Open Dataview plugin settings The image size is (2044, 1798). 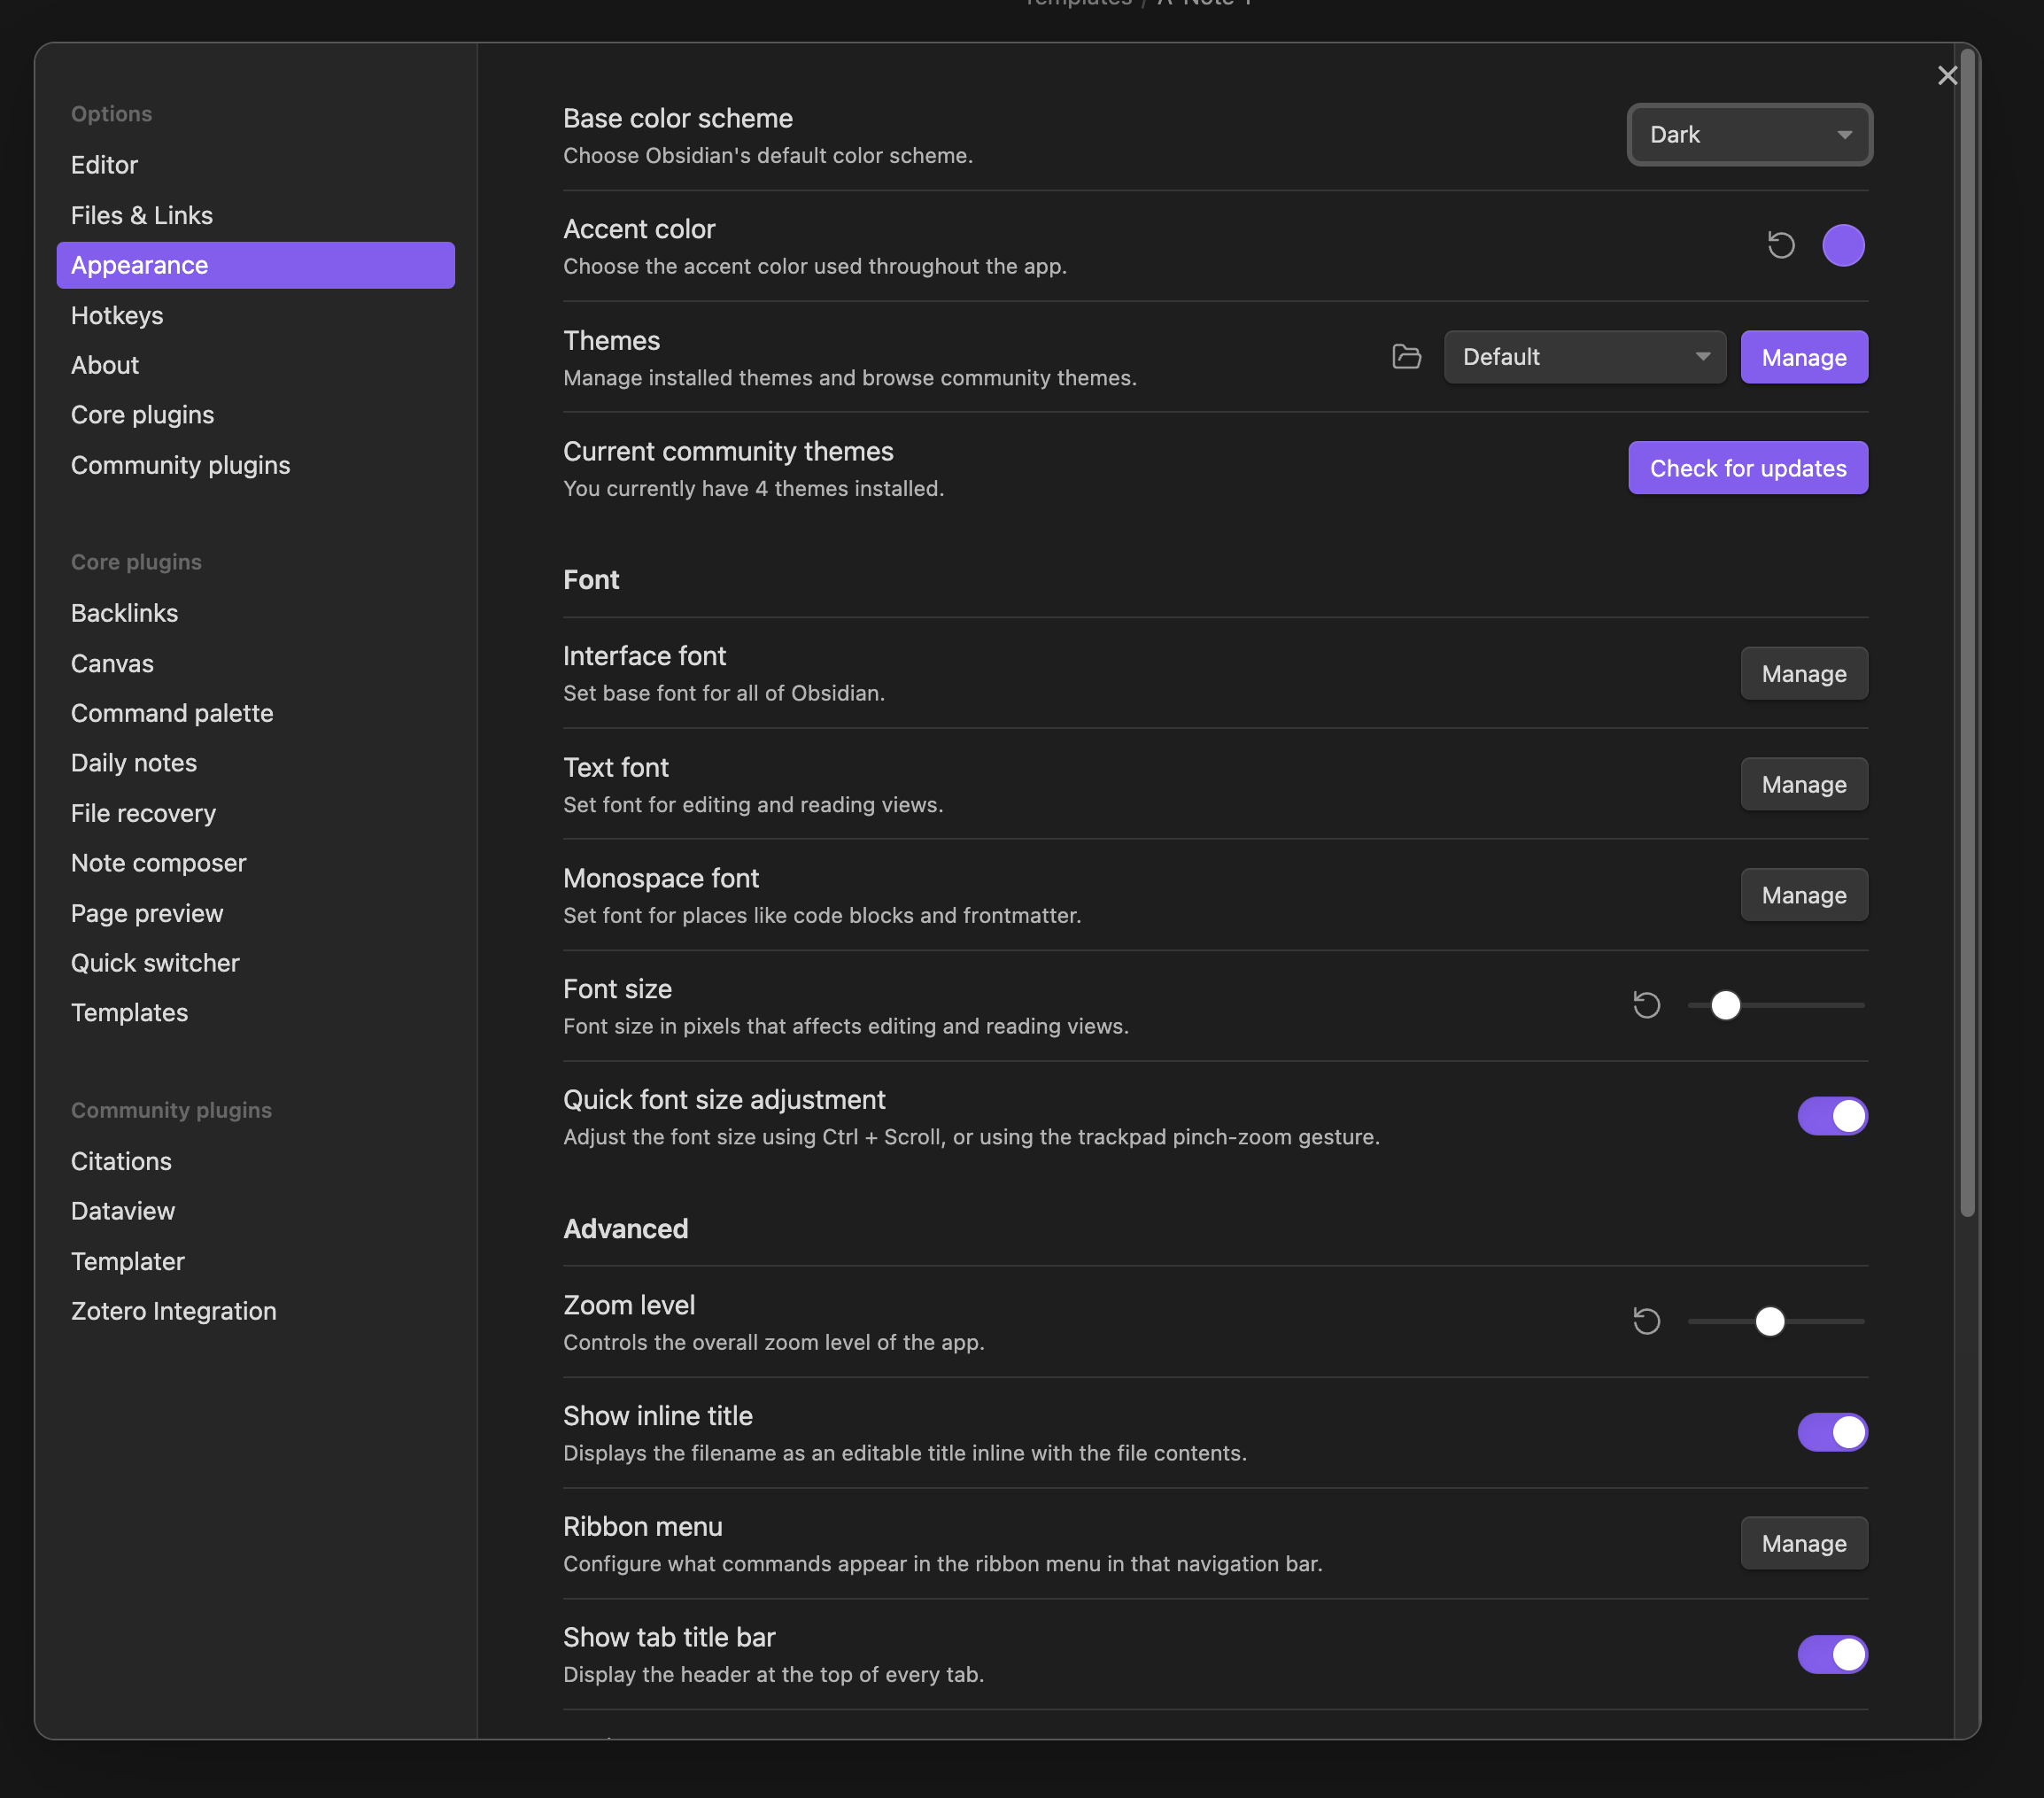point(123,1211)
